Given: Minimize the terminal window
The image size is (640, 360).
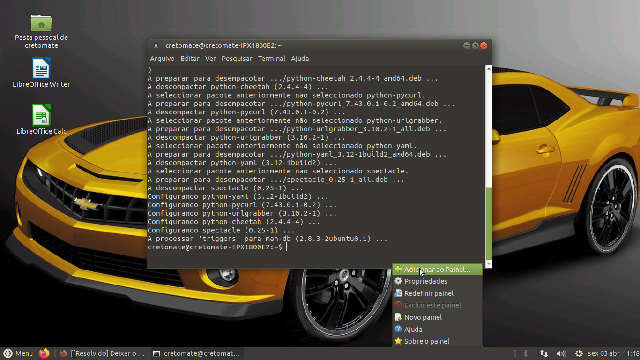Looking at the screenshot, I should tap(467, 45).
